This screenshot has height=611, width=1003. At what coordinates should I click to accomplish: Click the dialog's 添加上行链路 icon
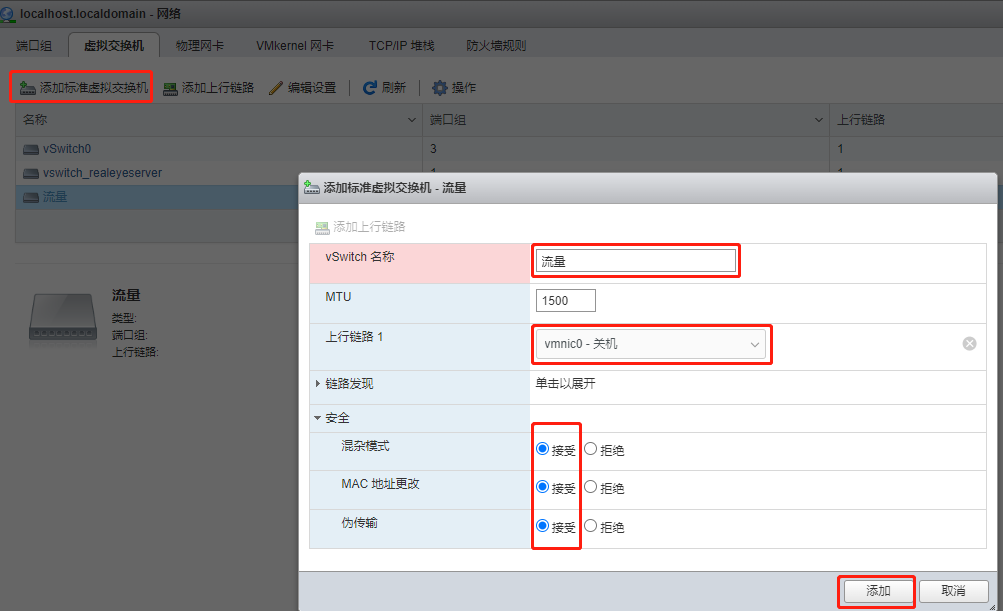click(x=322, y=227)
